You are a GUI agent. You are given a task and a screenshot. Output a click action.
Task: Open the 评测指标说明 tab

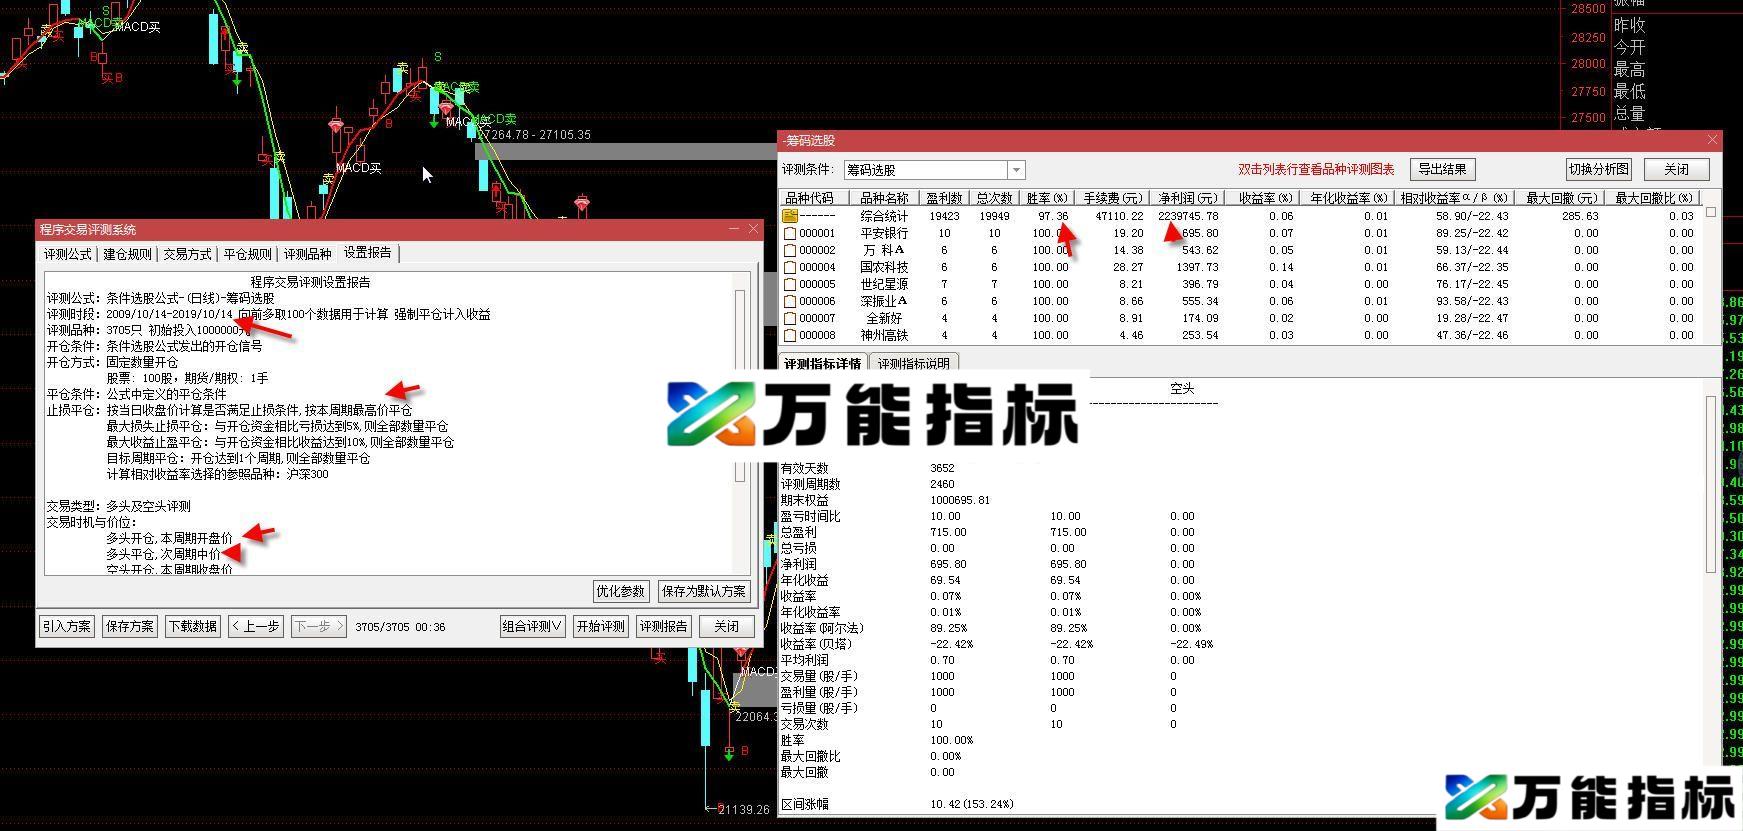pos(914,364)
